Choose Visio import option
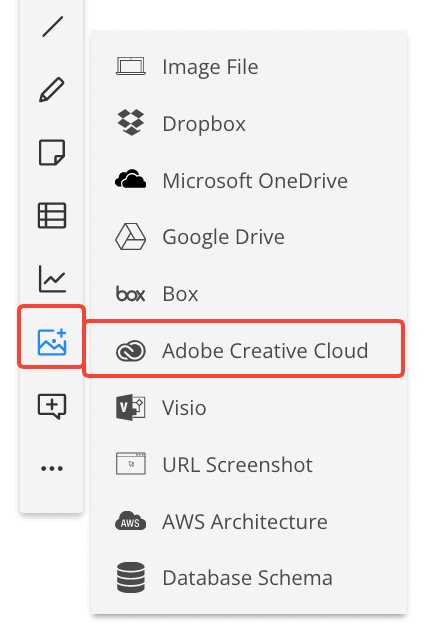The image size is (438, 636). point(249,407)
